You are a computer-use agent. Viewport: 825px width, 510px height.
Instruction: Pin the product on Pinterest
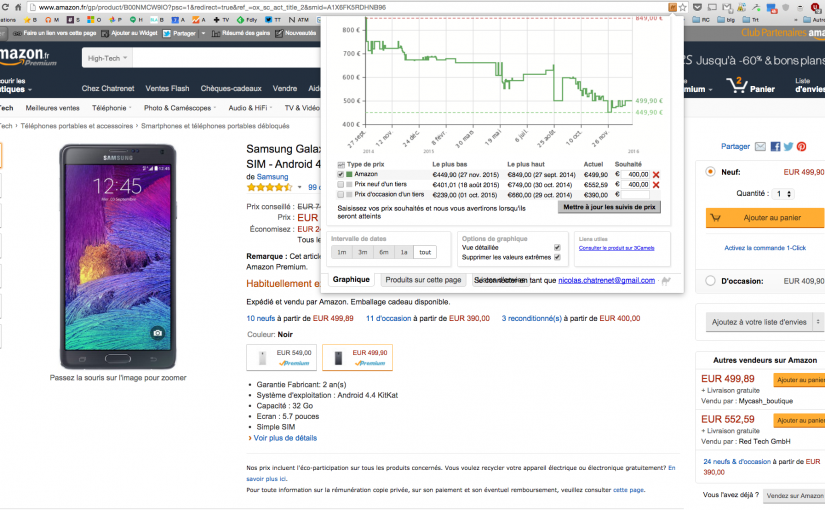pos(801,146)
